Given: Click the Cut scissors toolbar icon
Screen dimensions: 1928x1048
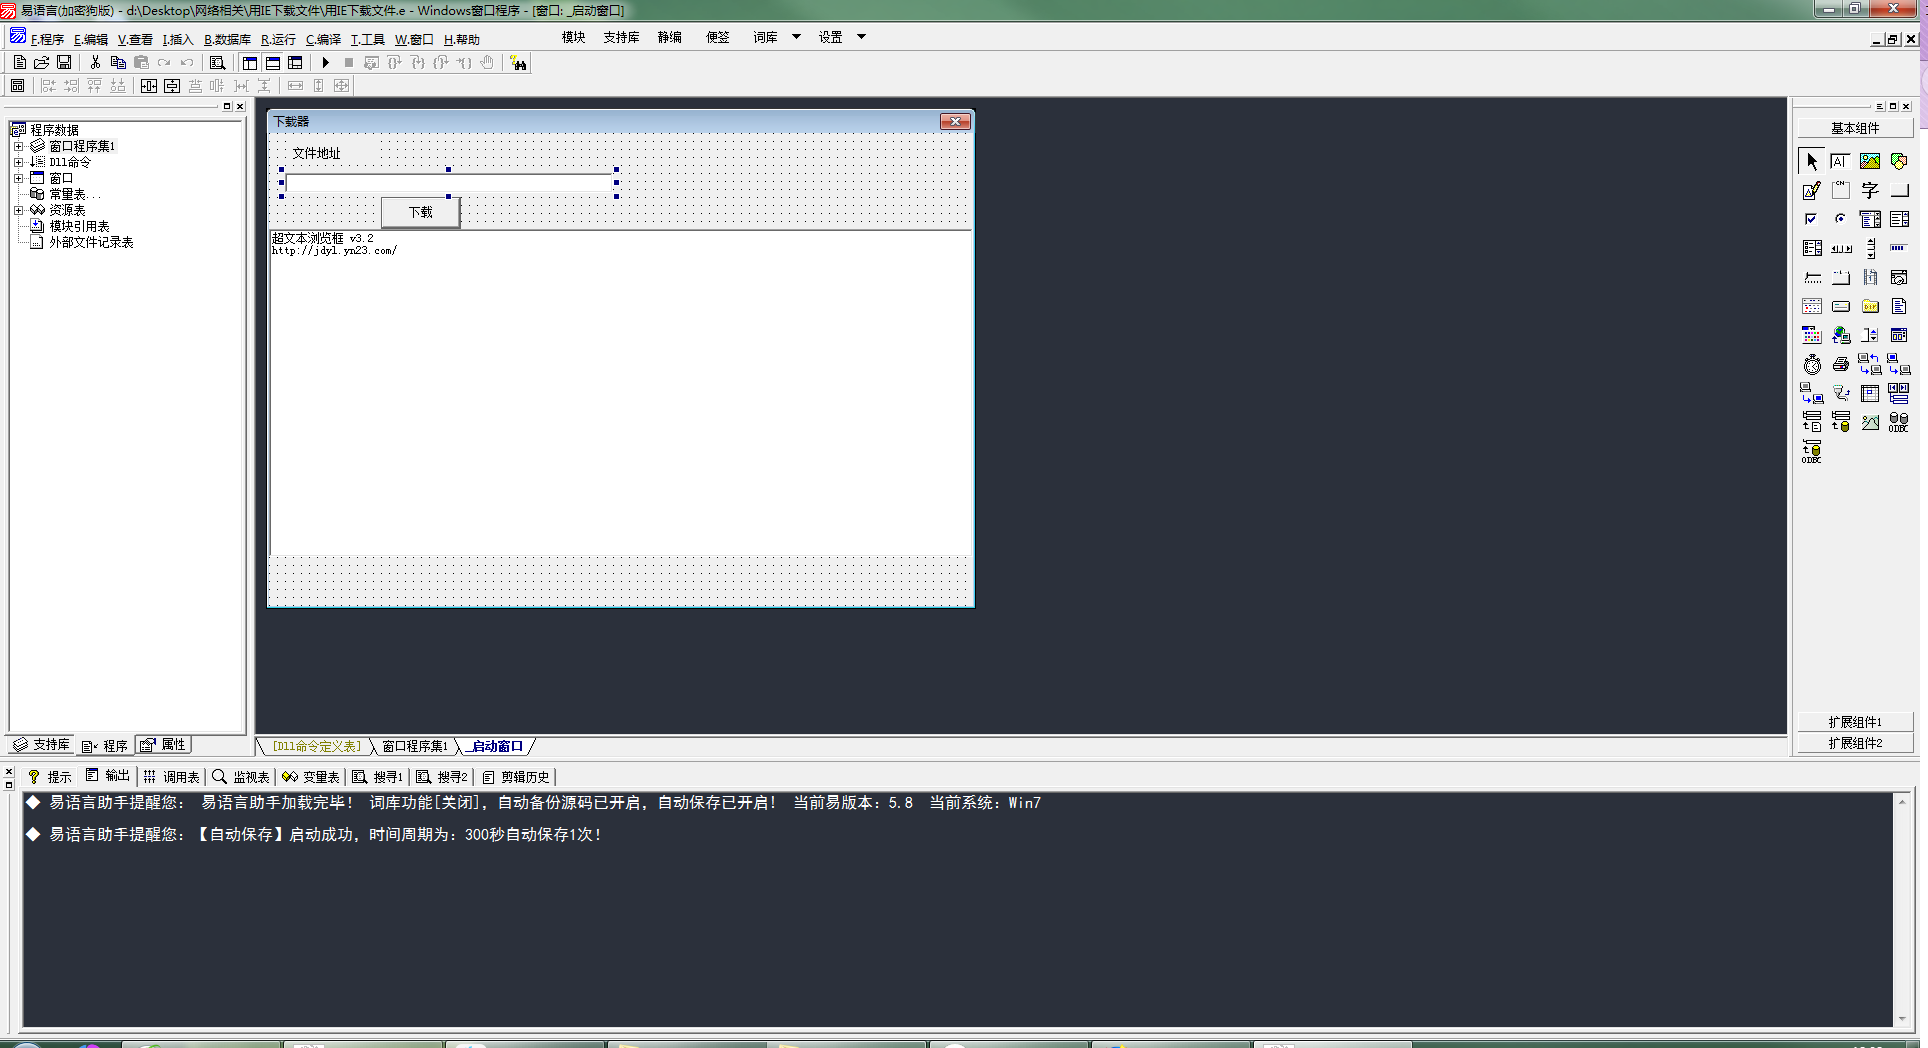Looking at the screenshot, I should [x=95, y=63].
